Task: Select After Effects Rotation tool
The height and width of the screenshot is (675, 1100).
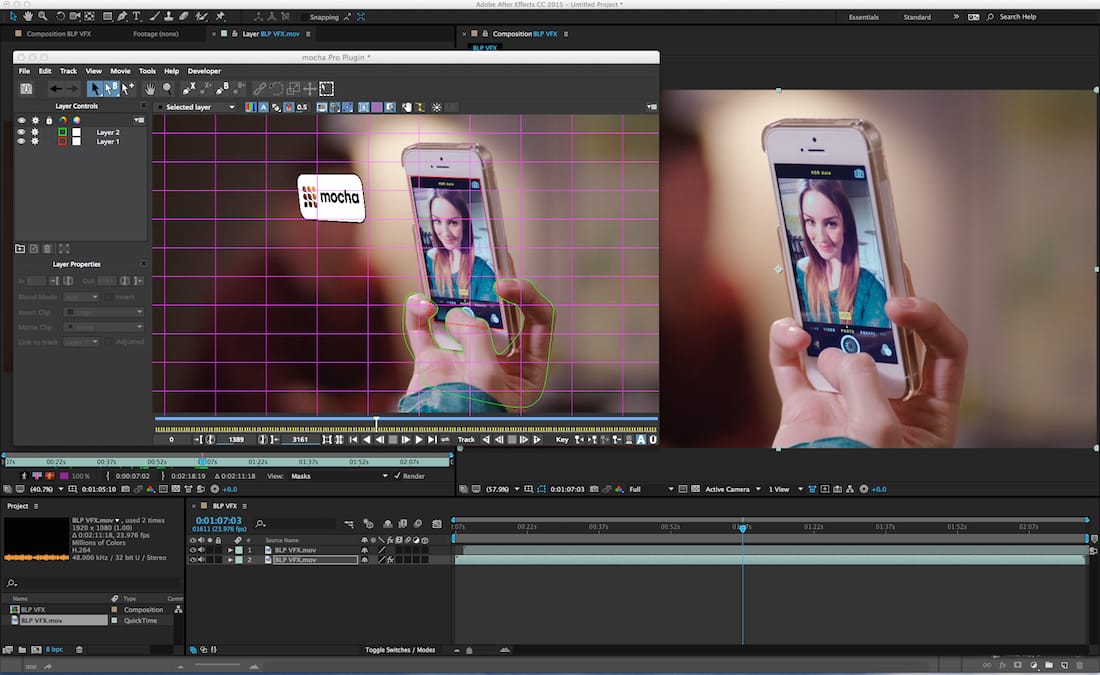Action: click(60, 16)
